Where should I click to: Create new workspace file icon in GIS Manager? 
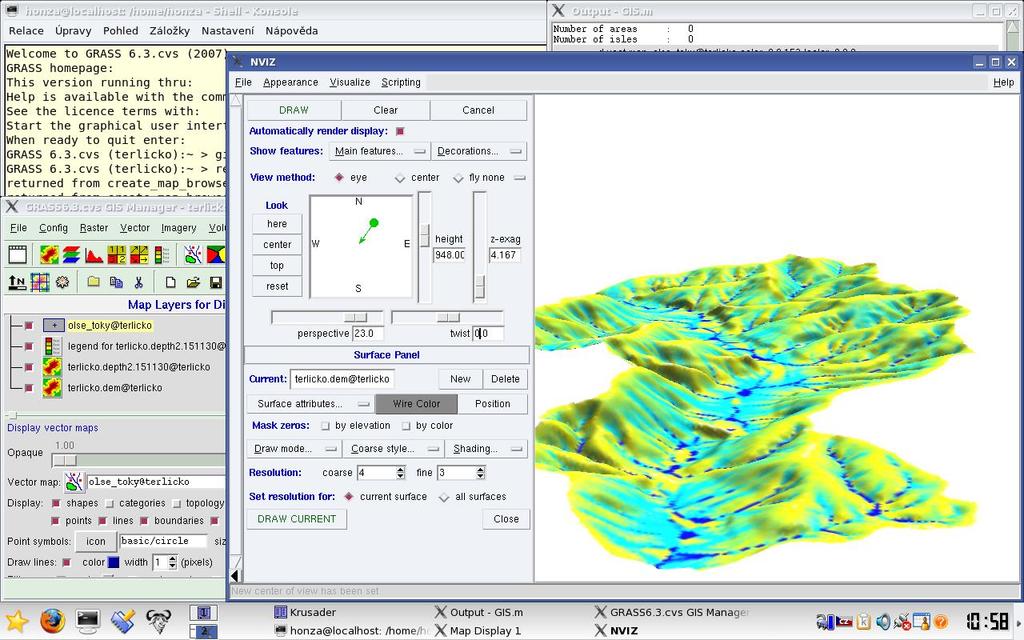tap(170, 282)
